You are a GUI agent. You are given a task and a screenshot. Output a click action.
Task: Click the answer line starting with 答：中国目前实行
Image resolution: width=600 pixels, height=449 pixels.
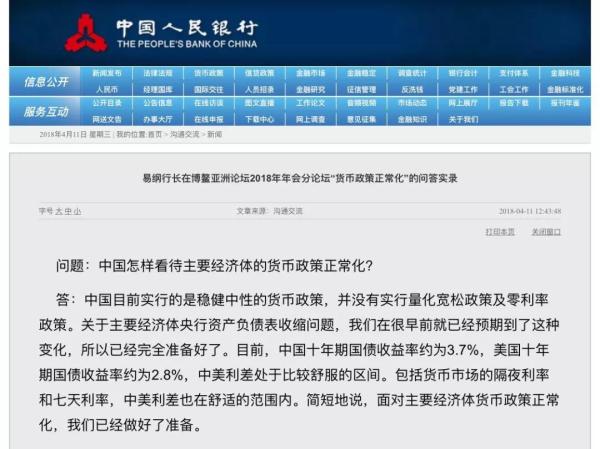point(302,300)
